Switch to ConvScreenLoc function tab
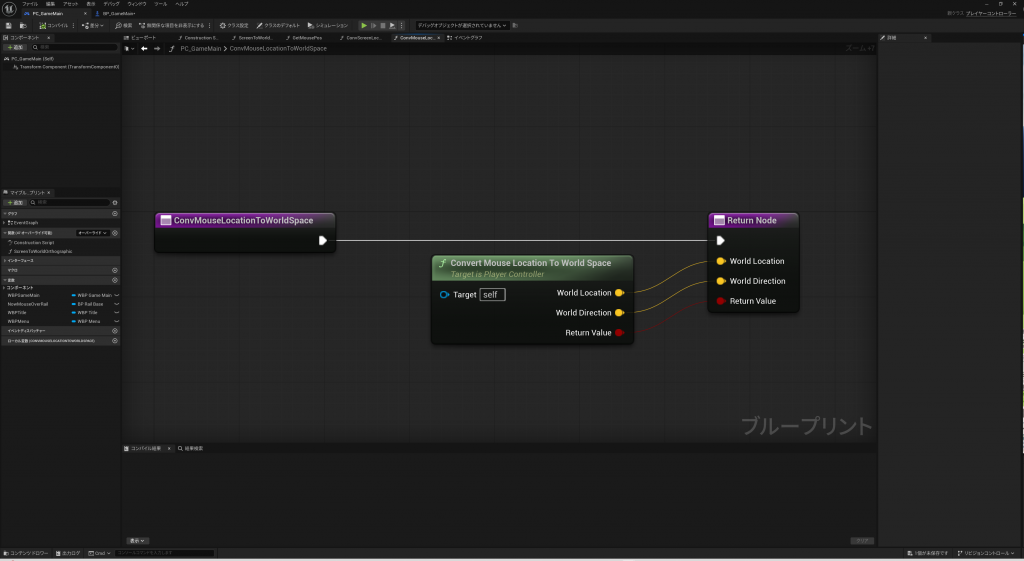 point(360,38)
